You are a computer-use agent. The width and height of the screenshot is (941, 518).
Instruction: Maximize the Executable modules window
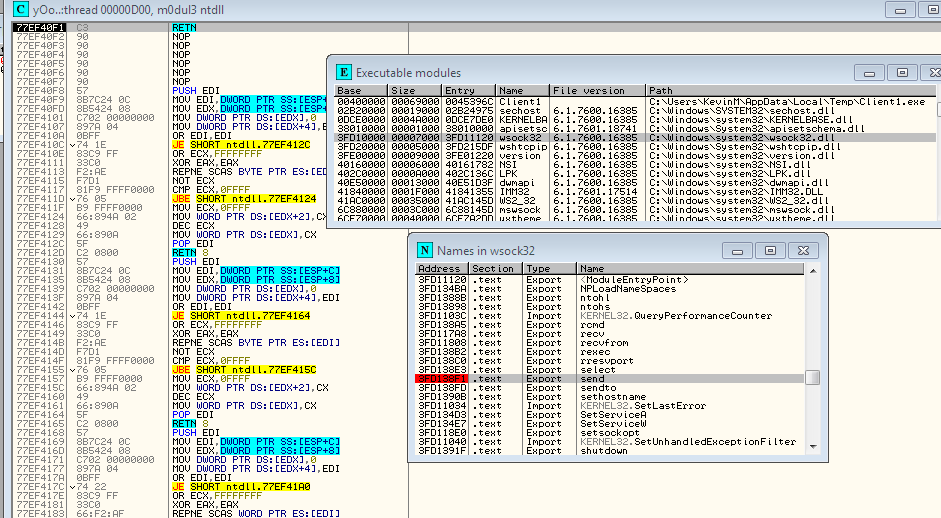click(x=902, y=73)
